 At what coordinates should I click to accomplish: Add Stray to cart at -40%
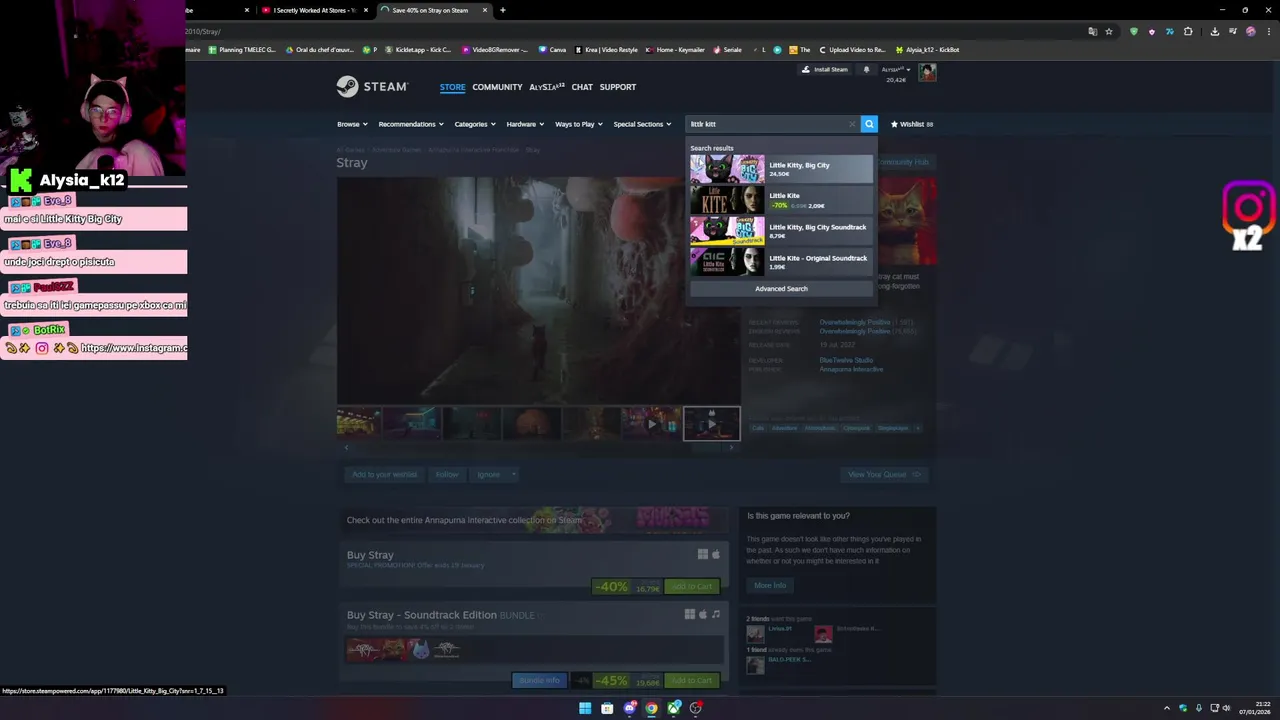[x=692, y=586]
